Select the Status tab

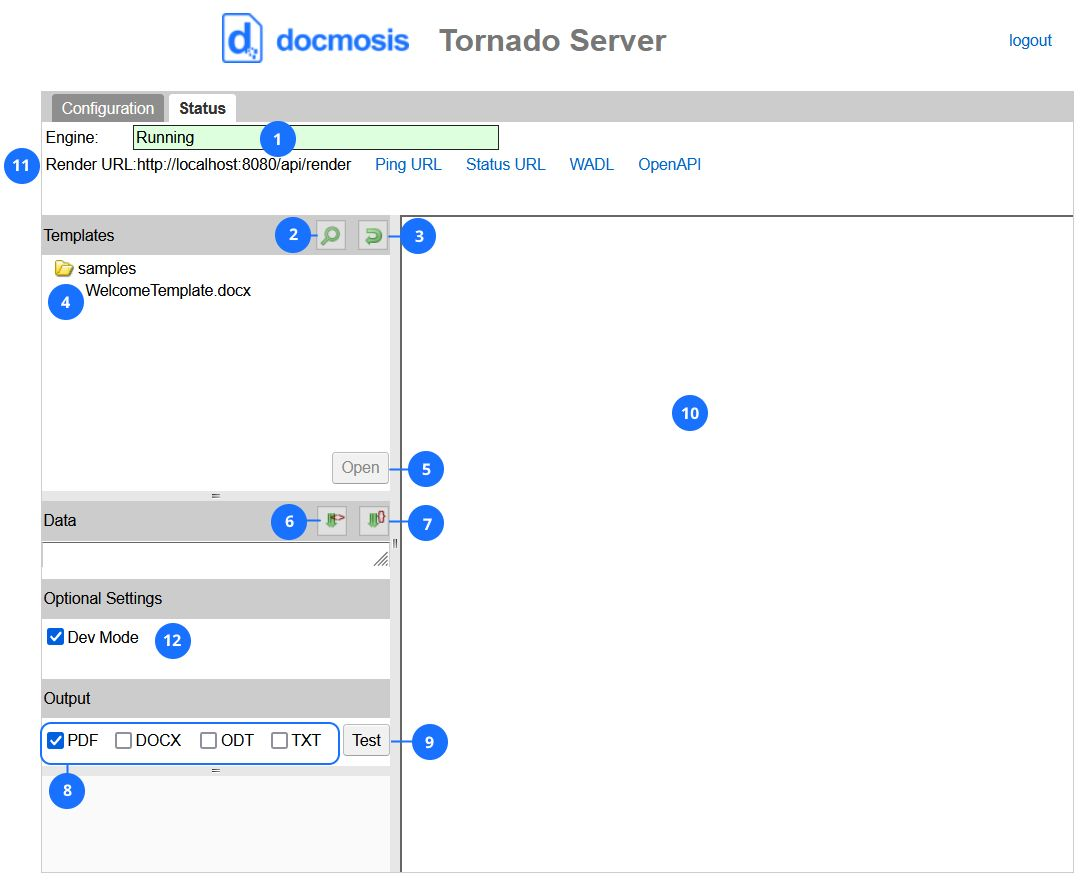[x=202, y=109]
